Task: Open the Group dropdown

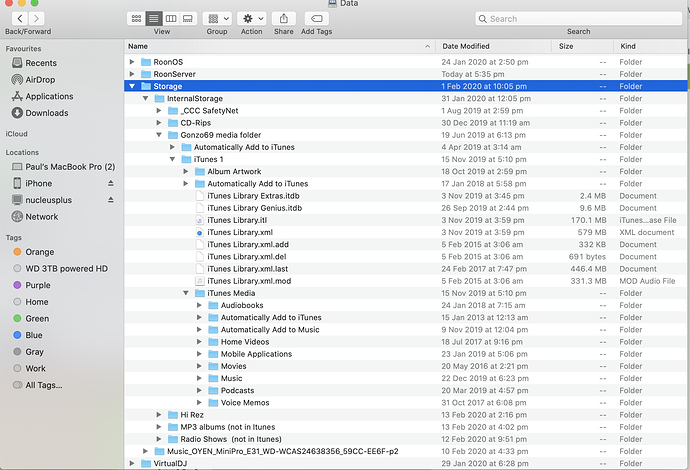Action: click(217, 18)
